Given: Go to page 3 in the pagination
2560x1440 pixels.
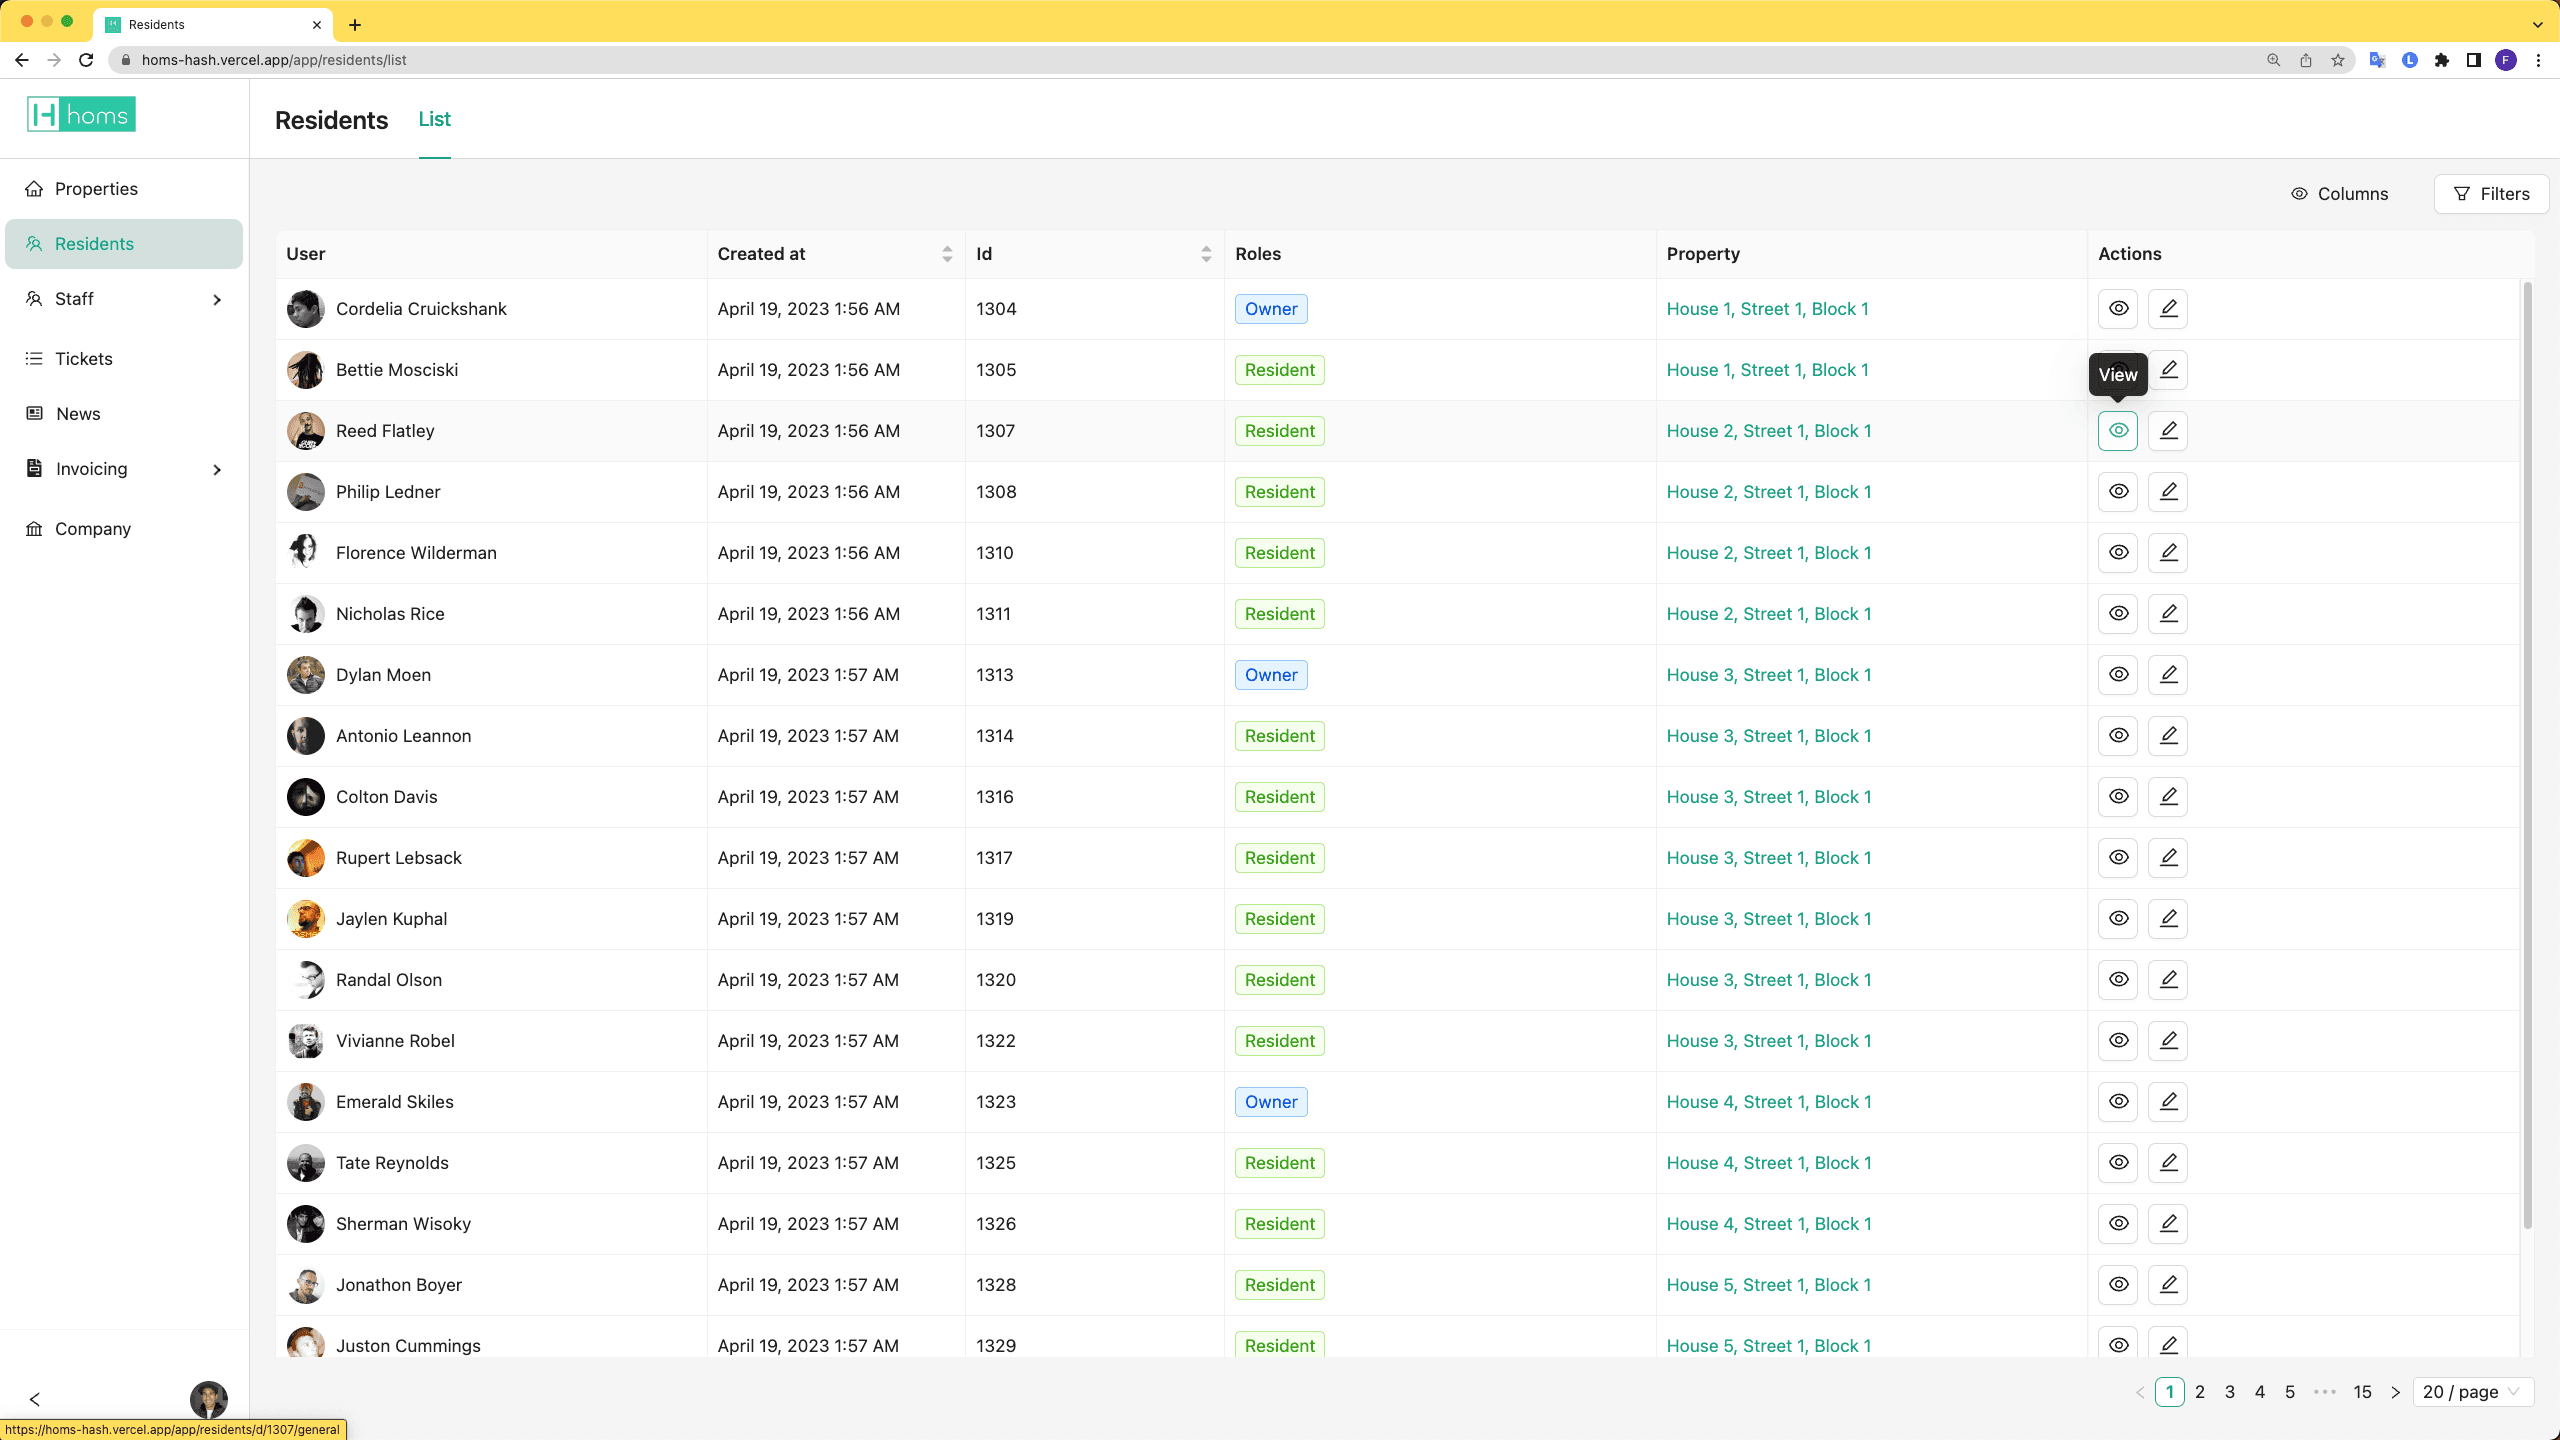Looking at the screenshot, I should [2229, 1392].
